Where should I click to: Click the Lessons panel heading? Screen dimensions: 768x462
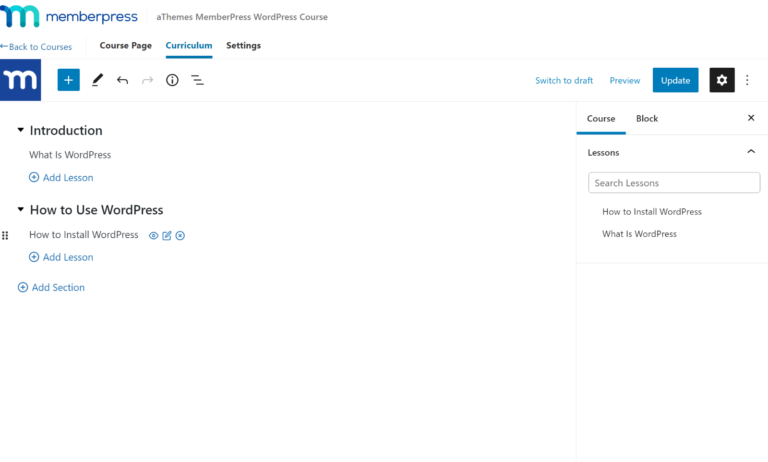(603, 152)
